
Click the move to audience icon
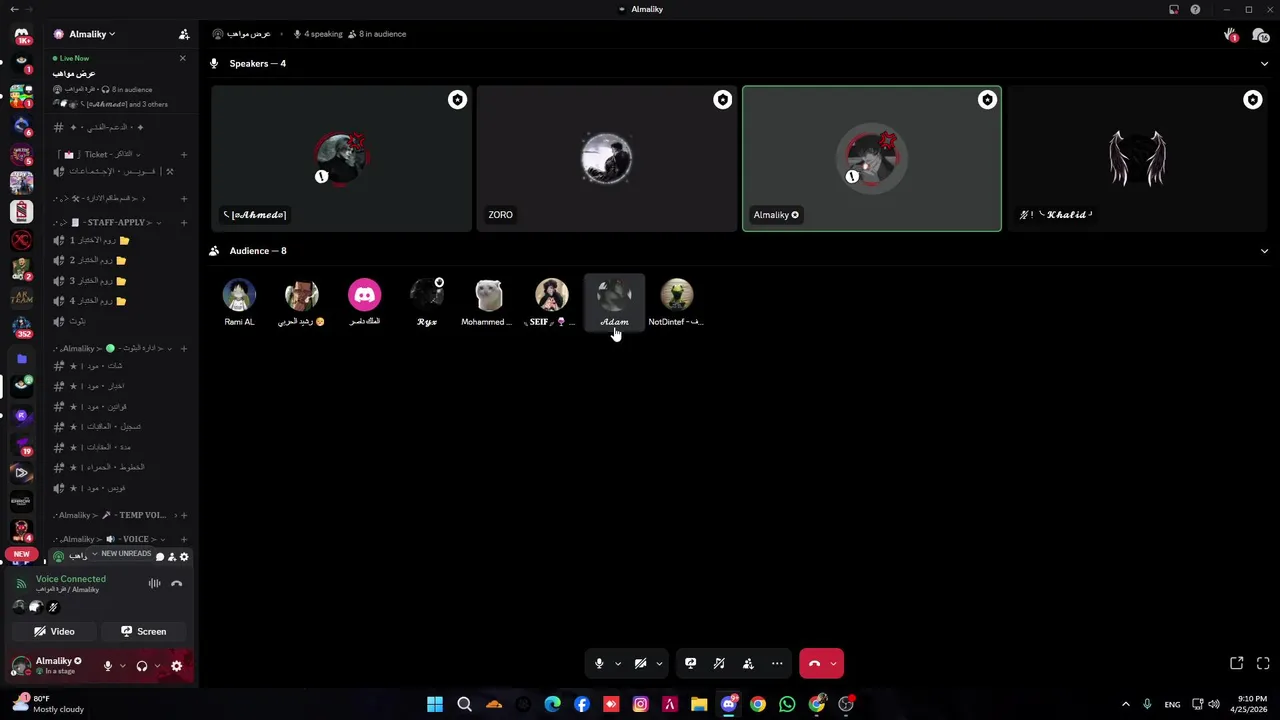click(748, 663)
